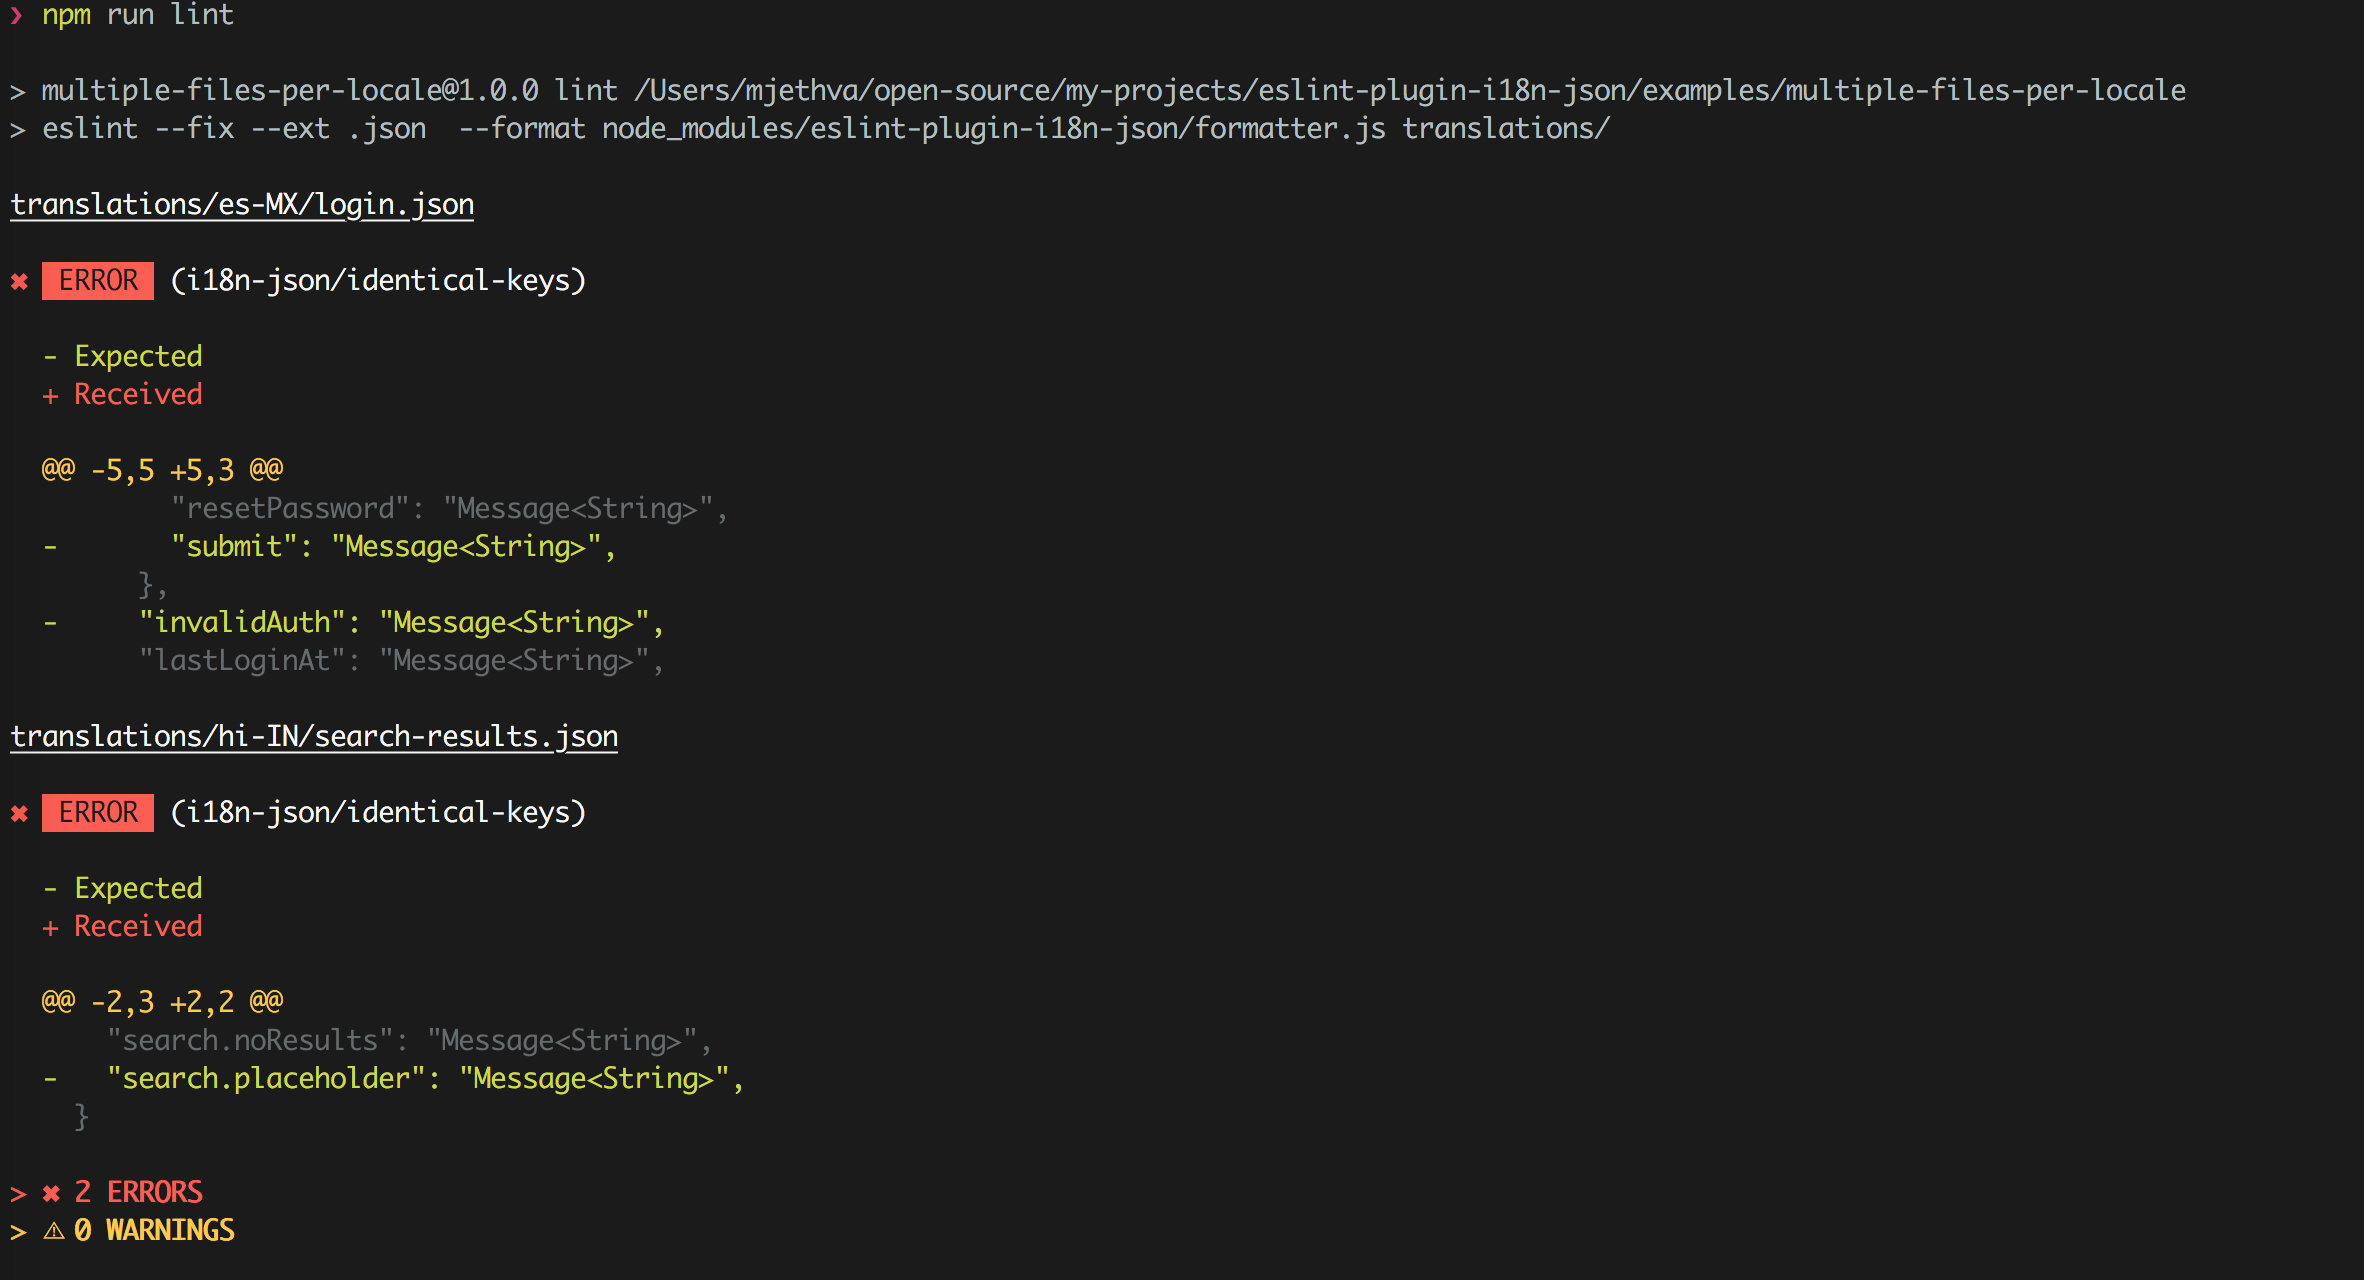Click the 0 WARNINGS summary text
2364x1280 pixels.
(x=155, y=1231)
